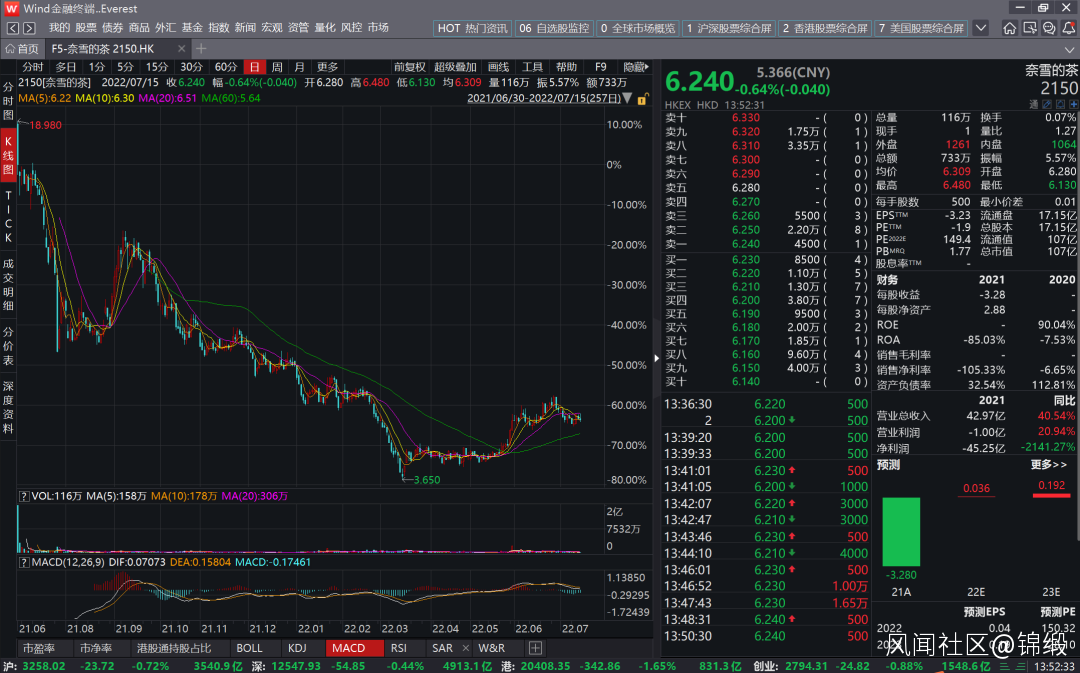Open 1 沪深股票综合屏

tap(729, 28)
